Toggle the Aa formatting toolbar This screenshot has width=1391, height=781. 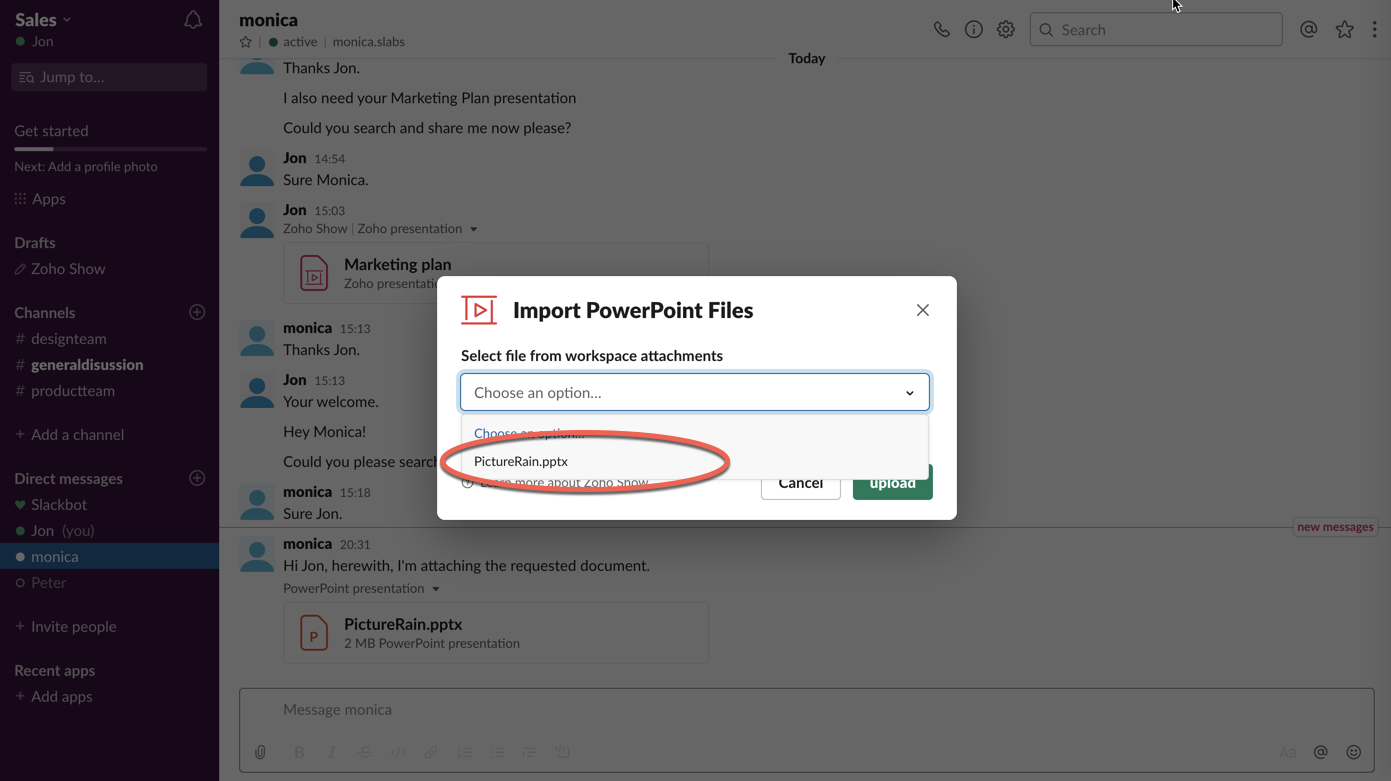click(x=1288, y=752)
